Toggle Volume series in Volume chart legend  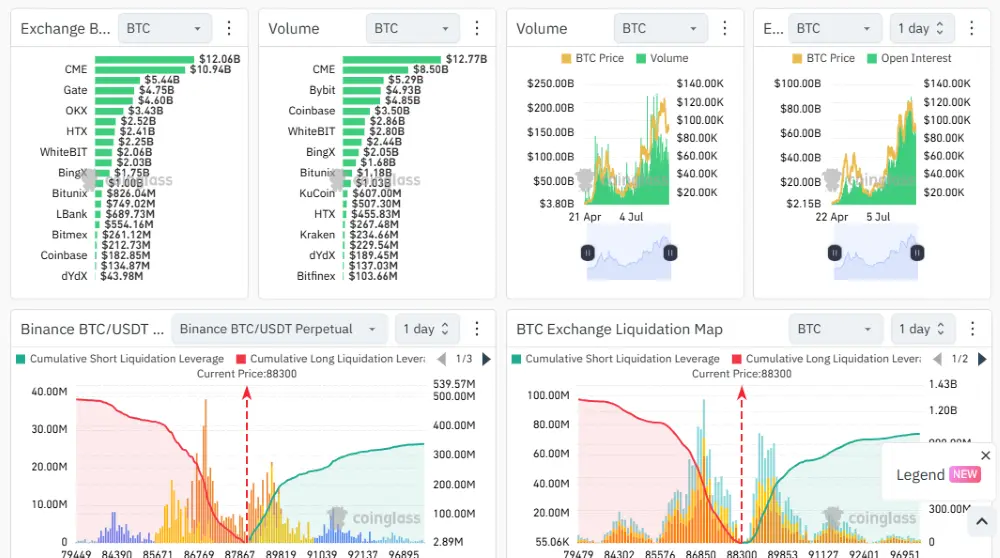663,58
